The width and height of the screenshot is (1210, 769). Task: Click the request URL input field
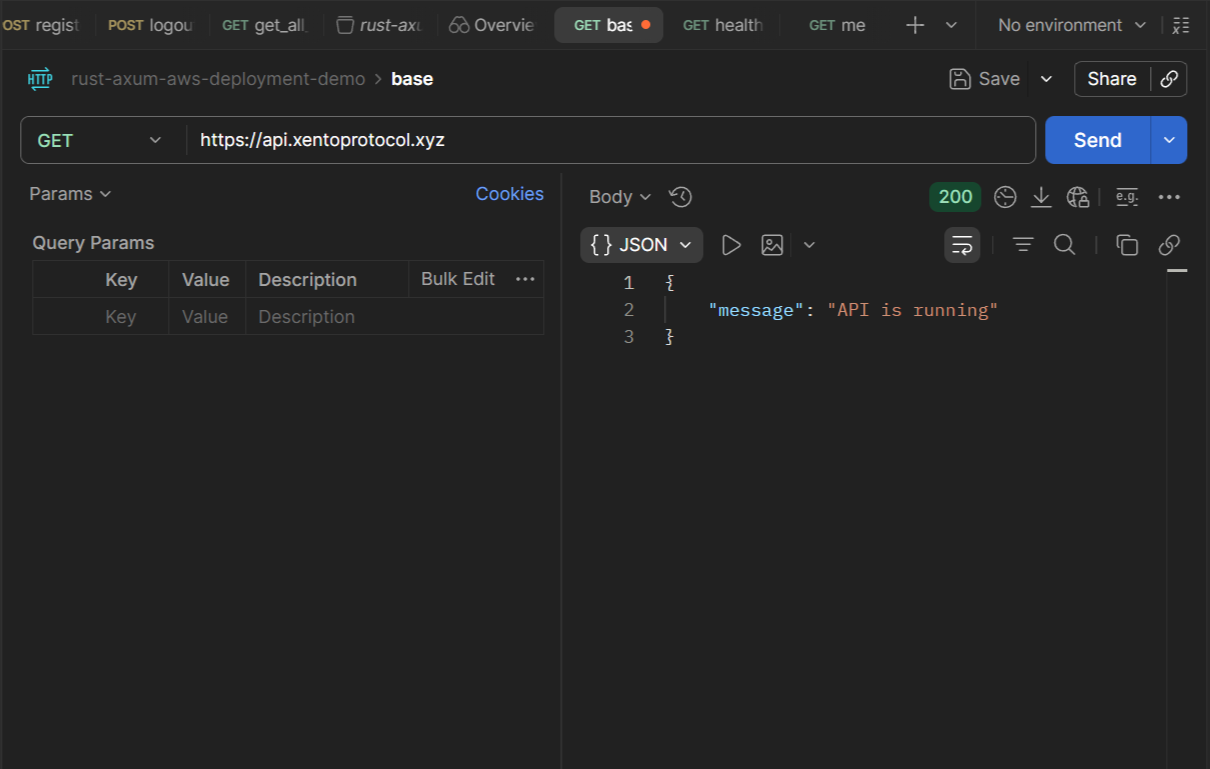point(610,141)
